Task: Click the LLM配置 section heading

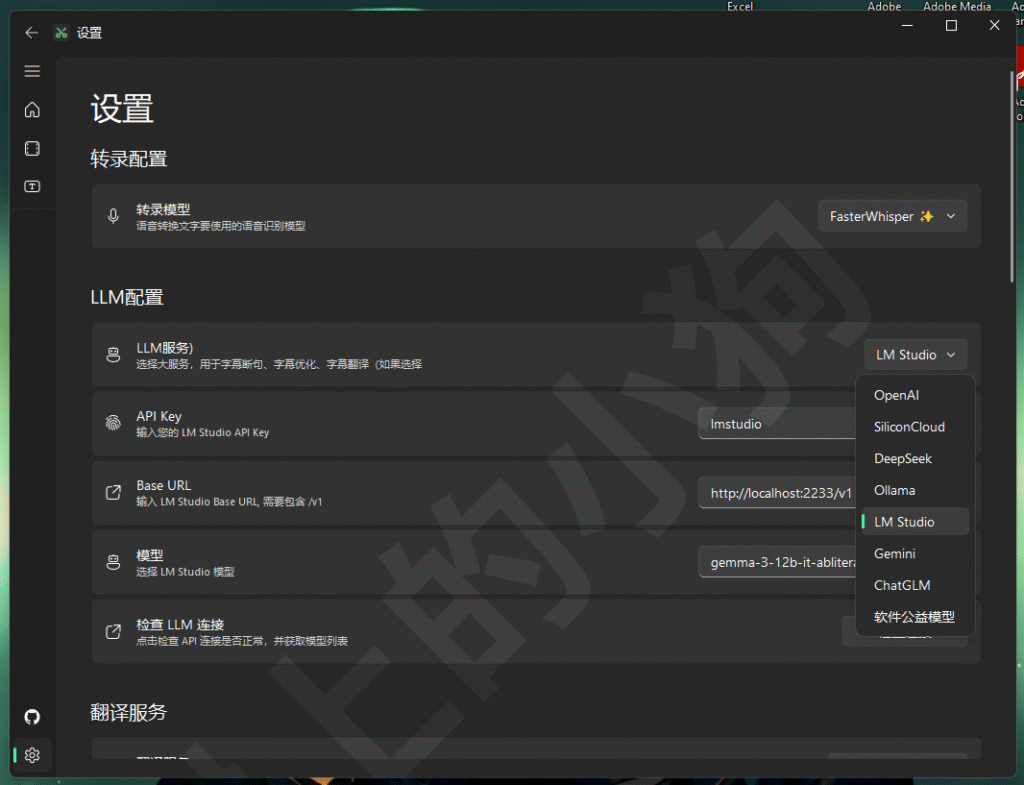Action: [127, 298]
